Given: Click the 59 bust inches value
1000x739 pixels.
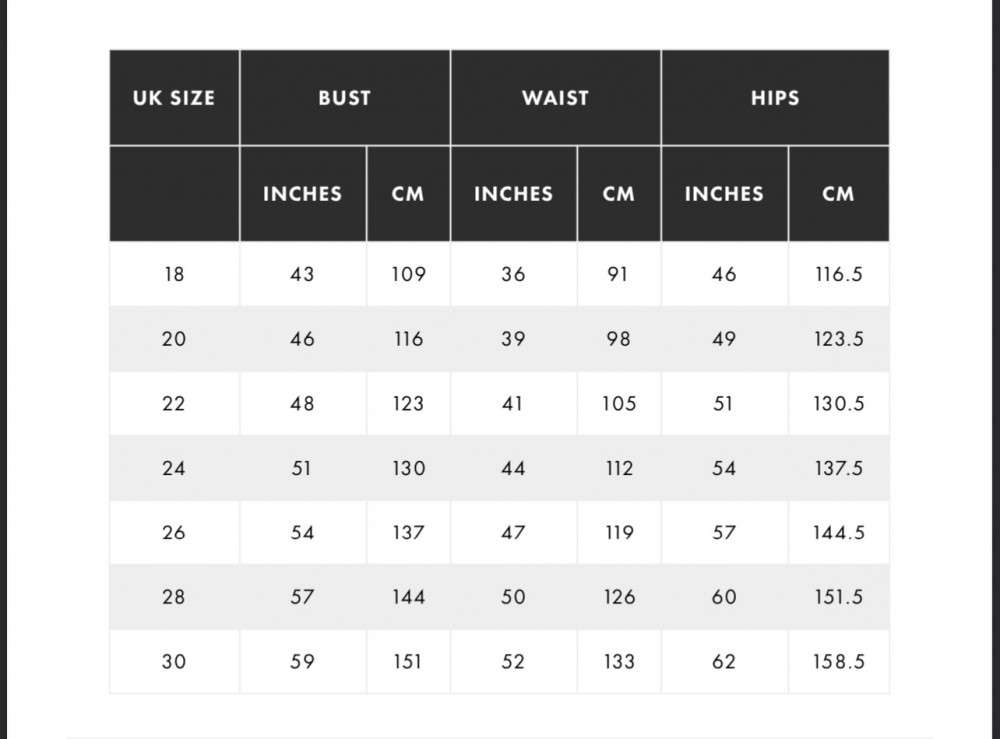Looking at the screenshot, I should 302,662.
